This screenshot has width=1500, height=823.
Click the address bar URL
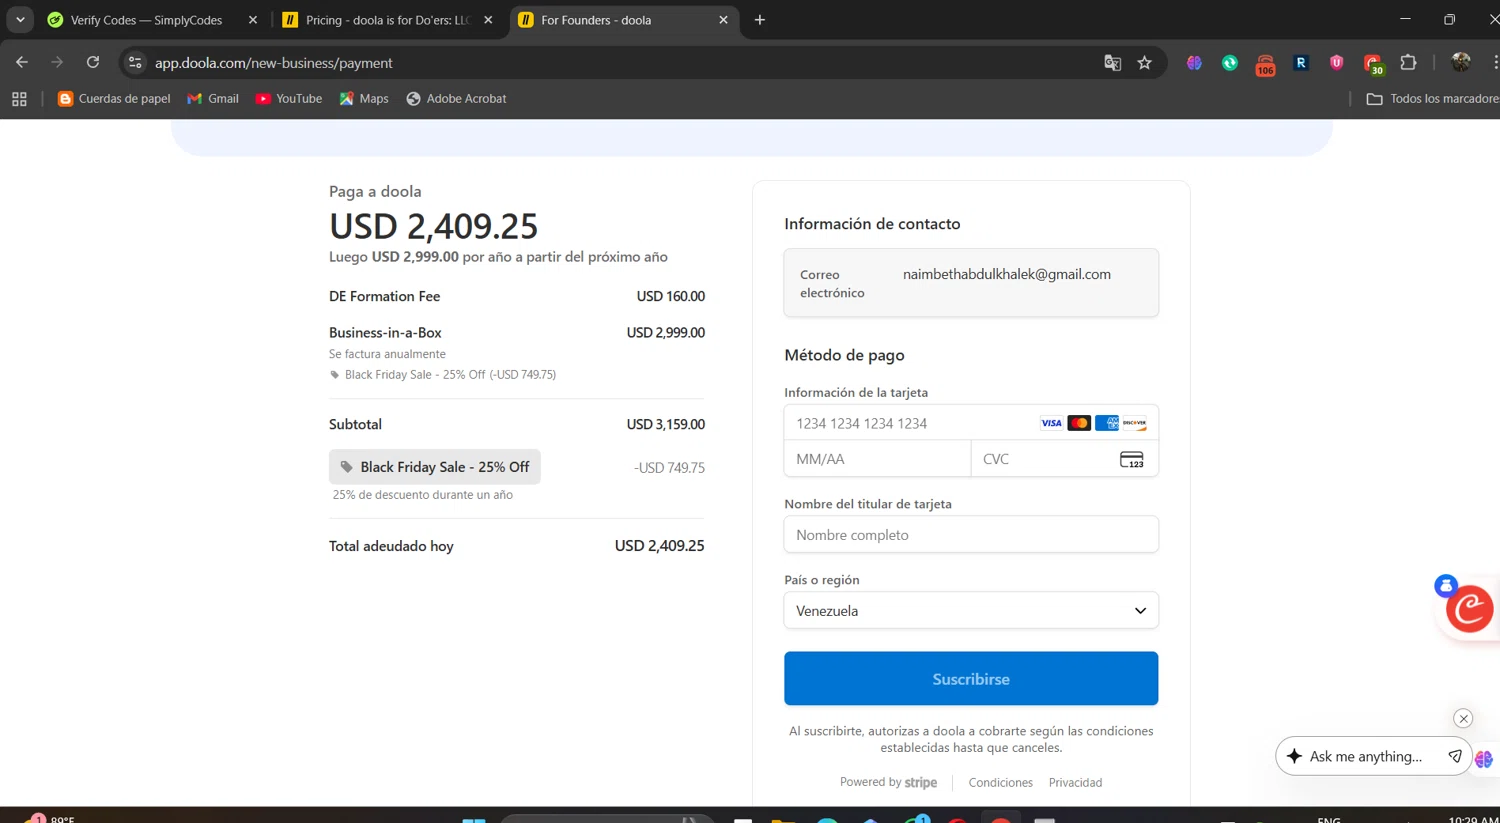click(273, 63)
